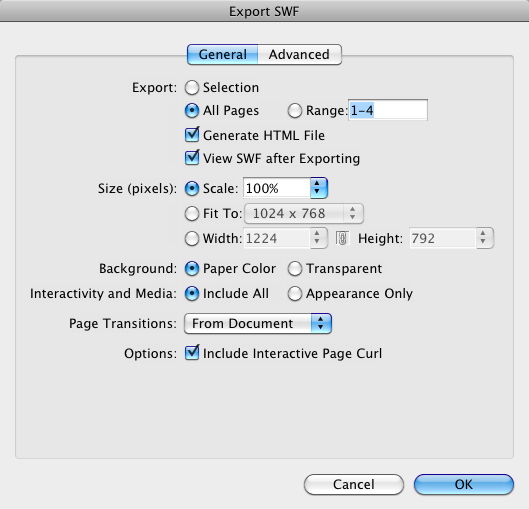Click the constrain proportions link icon
This screenshot has height=509, width=529.
pyautogui.click(x=342, y=238)
